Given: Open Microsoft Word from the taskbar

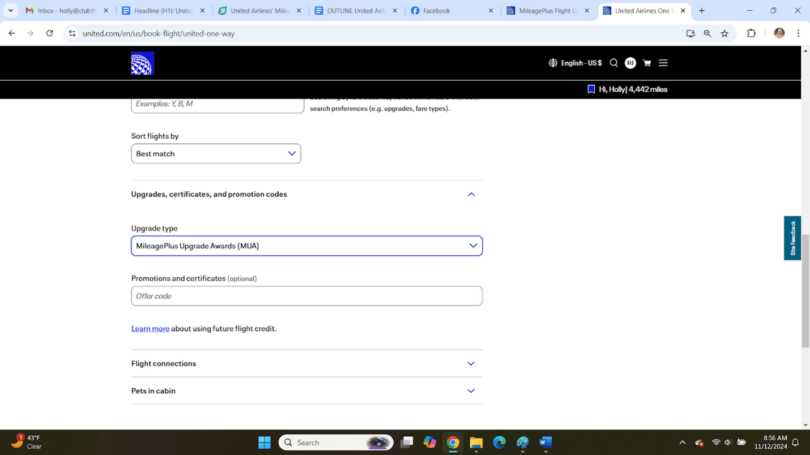Looking at the screenshot, I should (546, 442).
